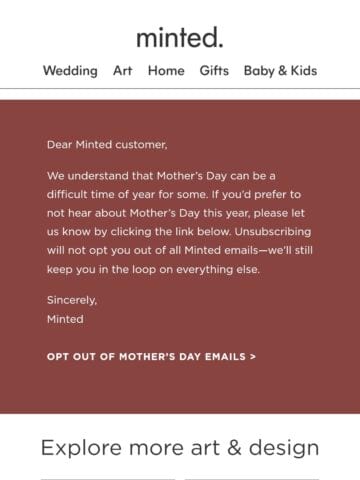Click the arrow after Mother's Day Emails

253,357
